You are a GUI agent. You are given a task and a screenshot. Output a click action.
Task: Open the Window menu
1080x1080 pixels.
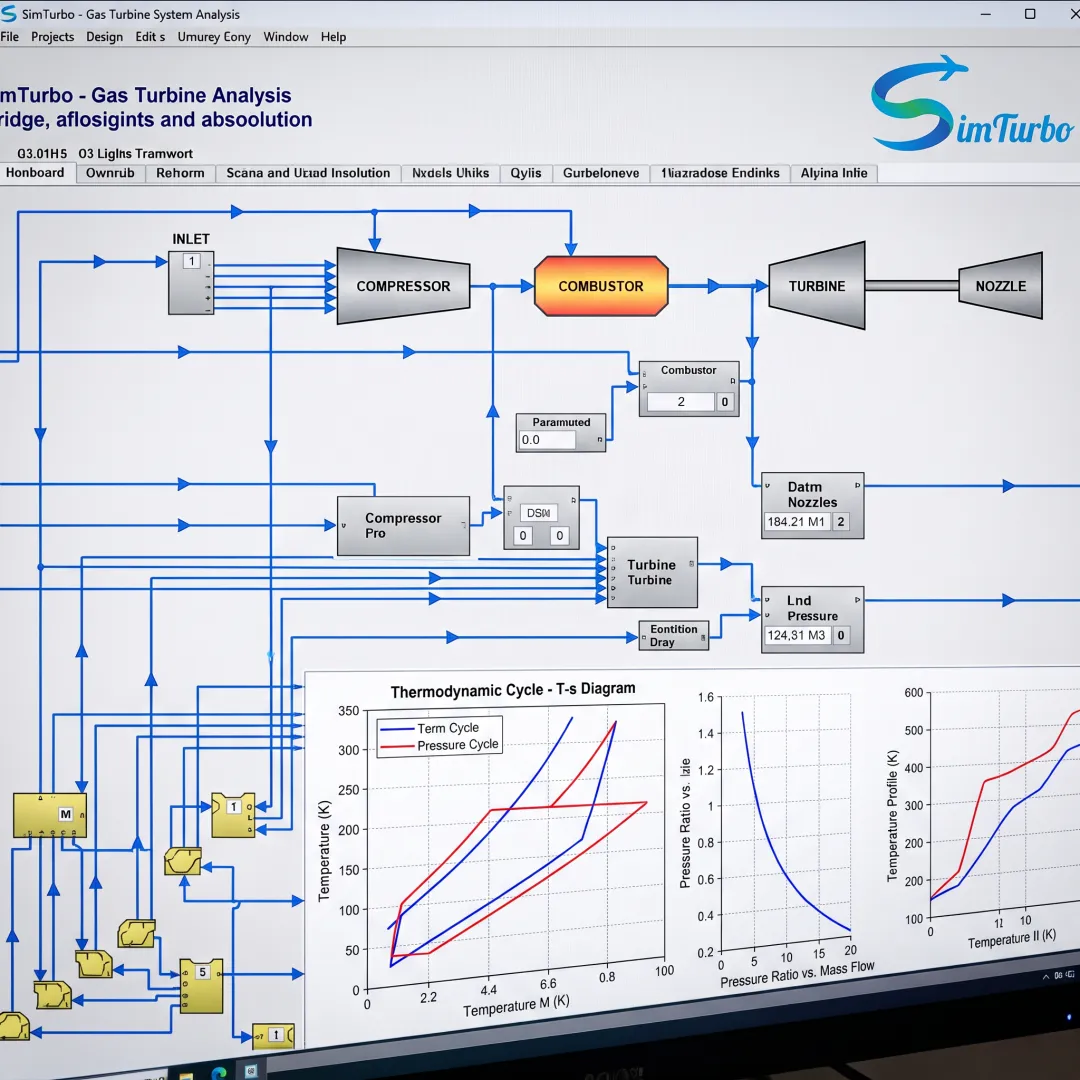click(285, 37)
